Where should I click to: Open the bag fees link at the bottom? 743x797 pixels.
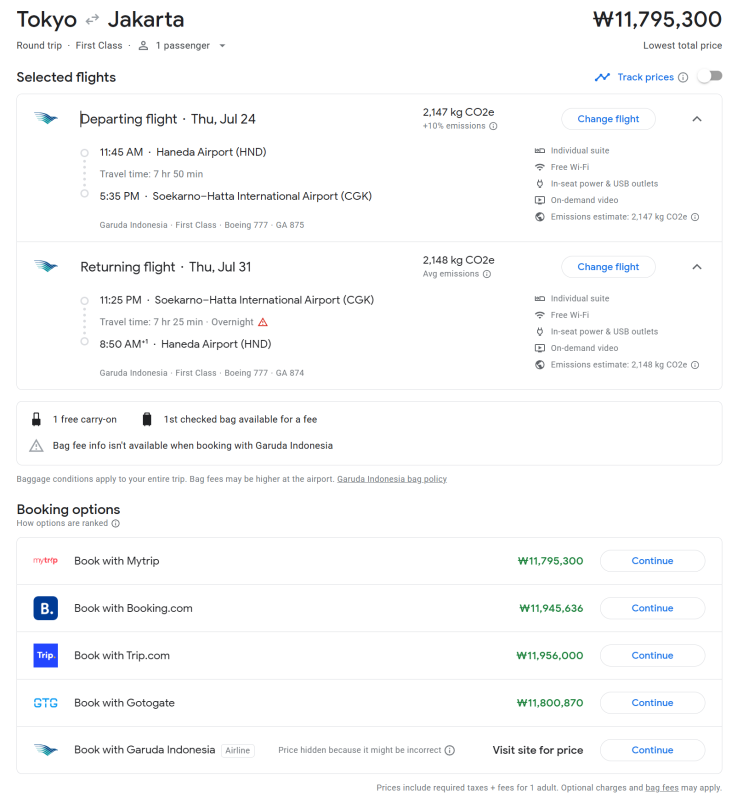(x=663, y=788)
